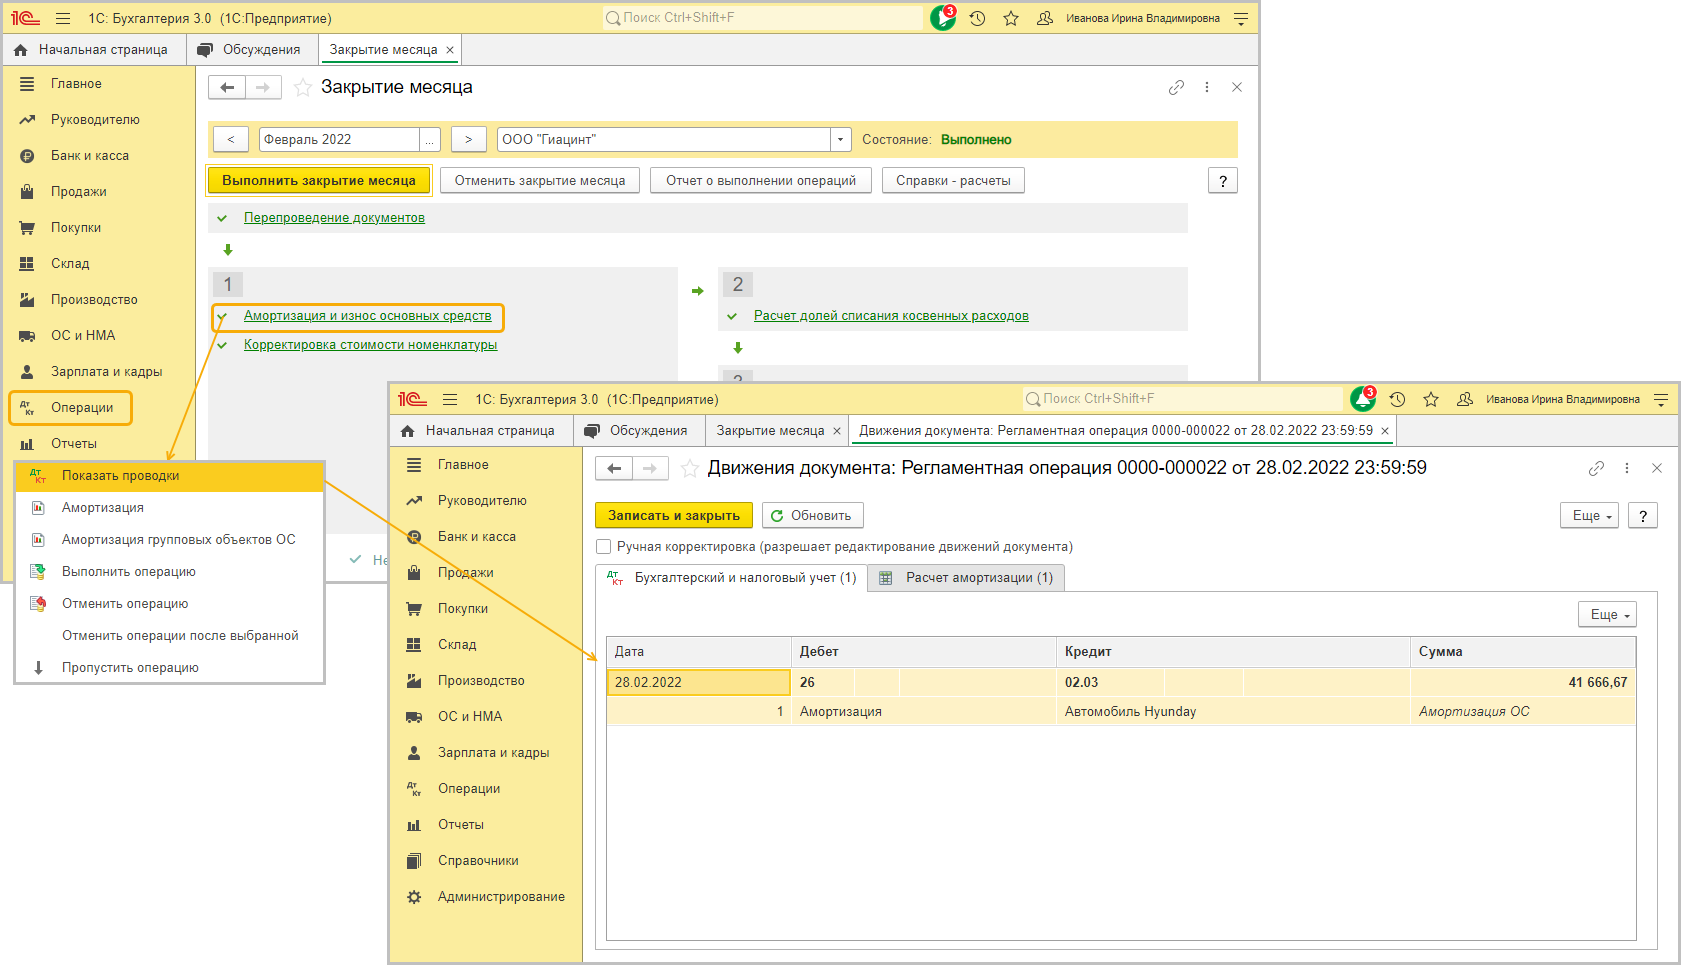Choose Амортизация групповых объектов ОС
The width and height of the screenshot is (1681, 965).
[170, 540]
